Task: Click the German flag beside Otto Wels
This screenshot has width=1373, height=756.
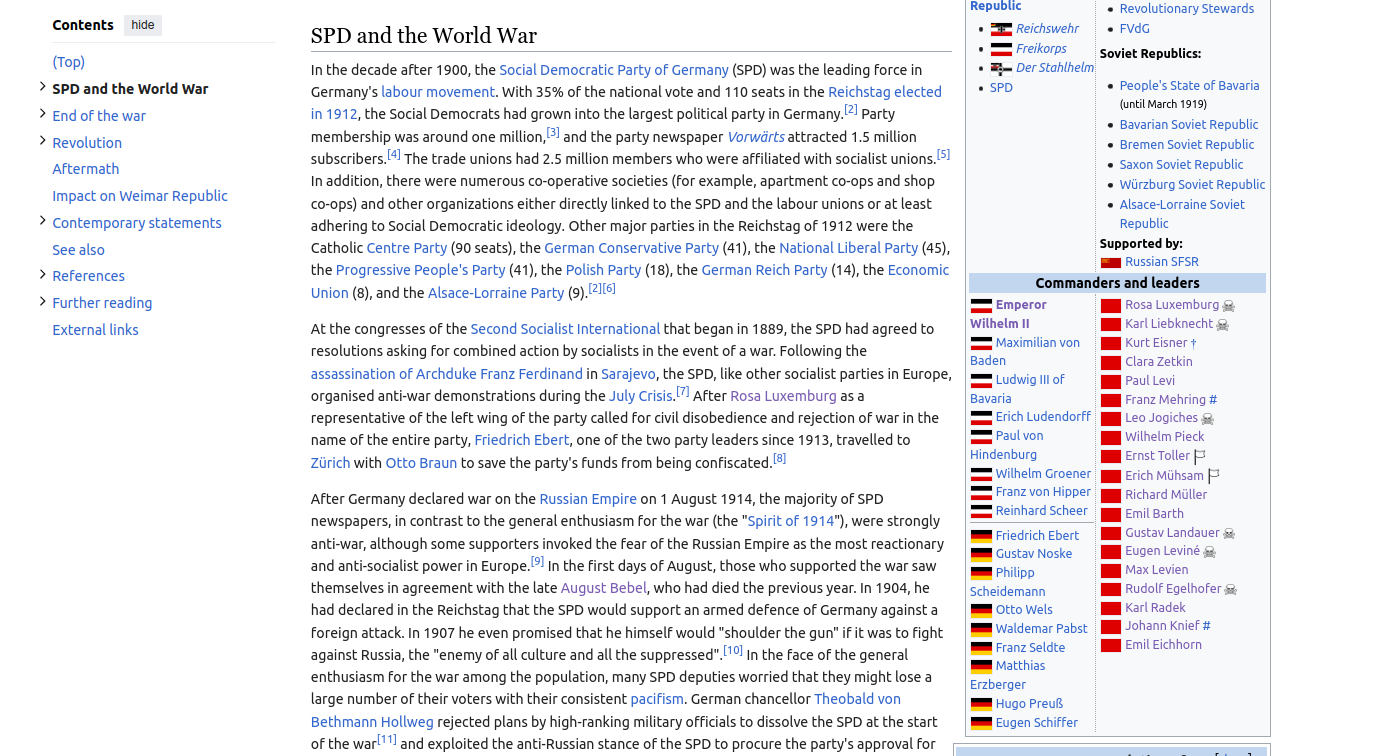Action: click(981, 611)
